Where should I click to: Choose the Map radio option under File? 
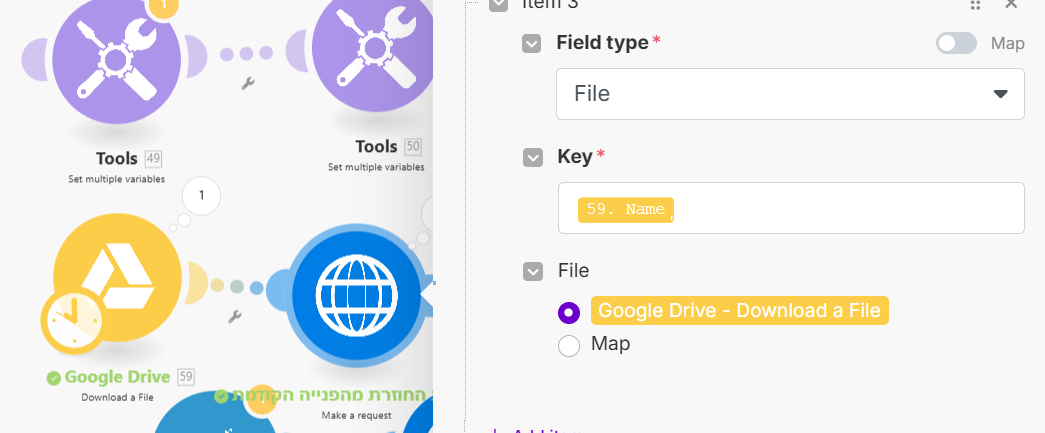coord(569,346)
